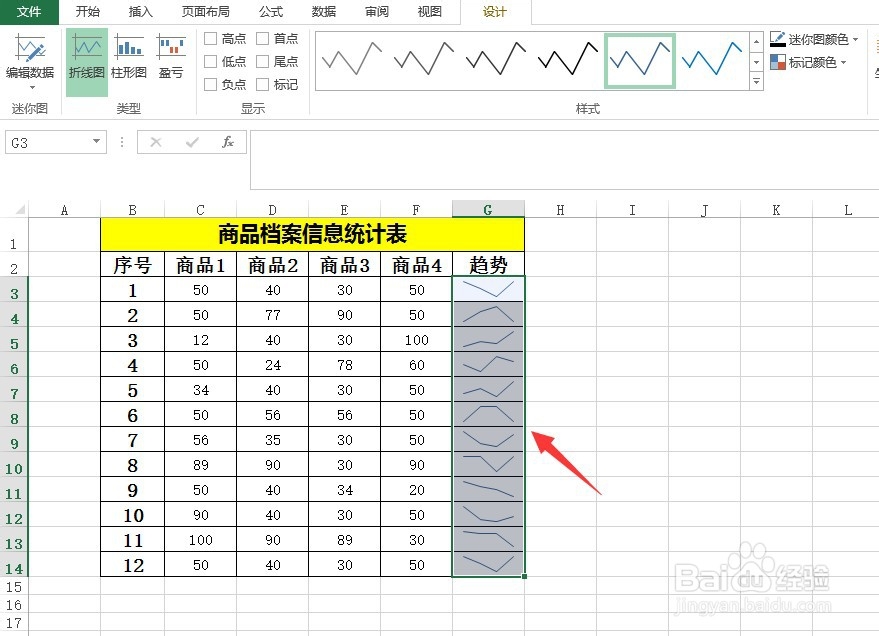Click the cell containing 78

pyautogui.click(x=344, y=365)
